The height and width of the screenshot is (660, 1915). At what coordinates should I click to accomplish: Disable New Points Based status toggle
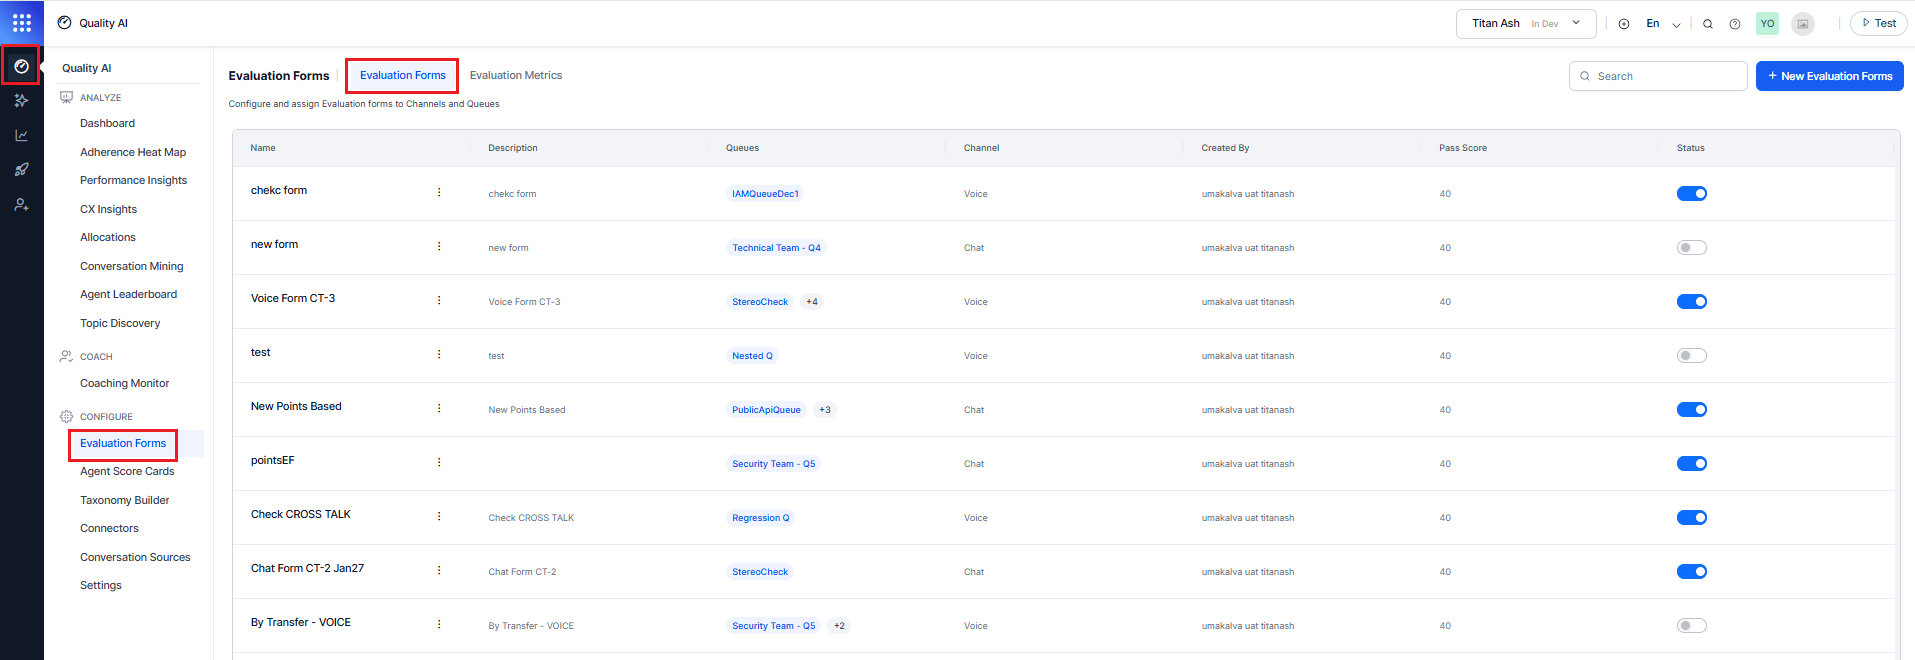point(1692,410)
